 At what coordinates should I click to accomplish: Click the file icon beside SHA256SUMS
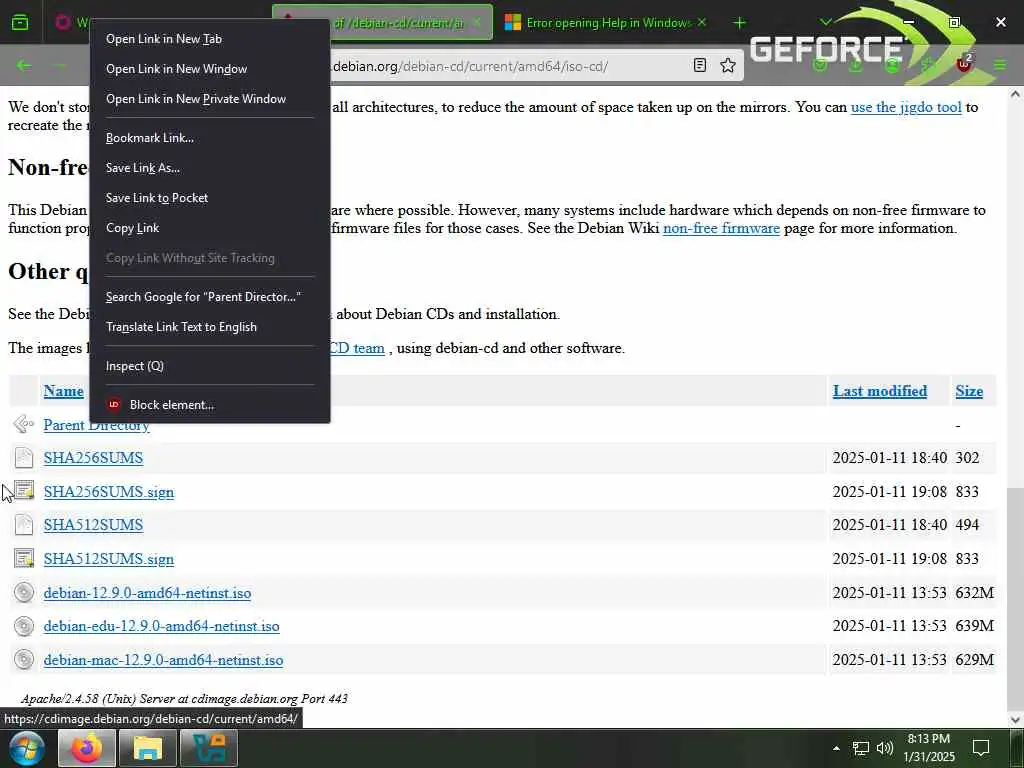[24, 457]
